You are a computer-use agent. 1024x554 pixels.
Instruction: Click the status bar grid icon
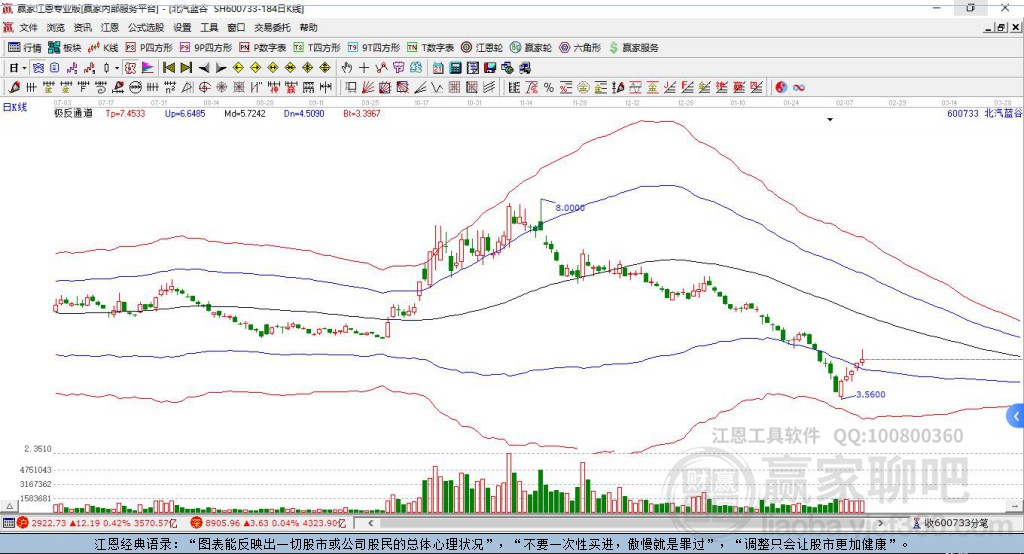click(8, 523)
